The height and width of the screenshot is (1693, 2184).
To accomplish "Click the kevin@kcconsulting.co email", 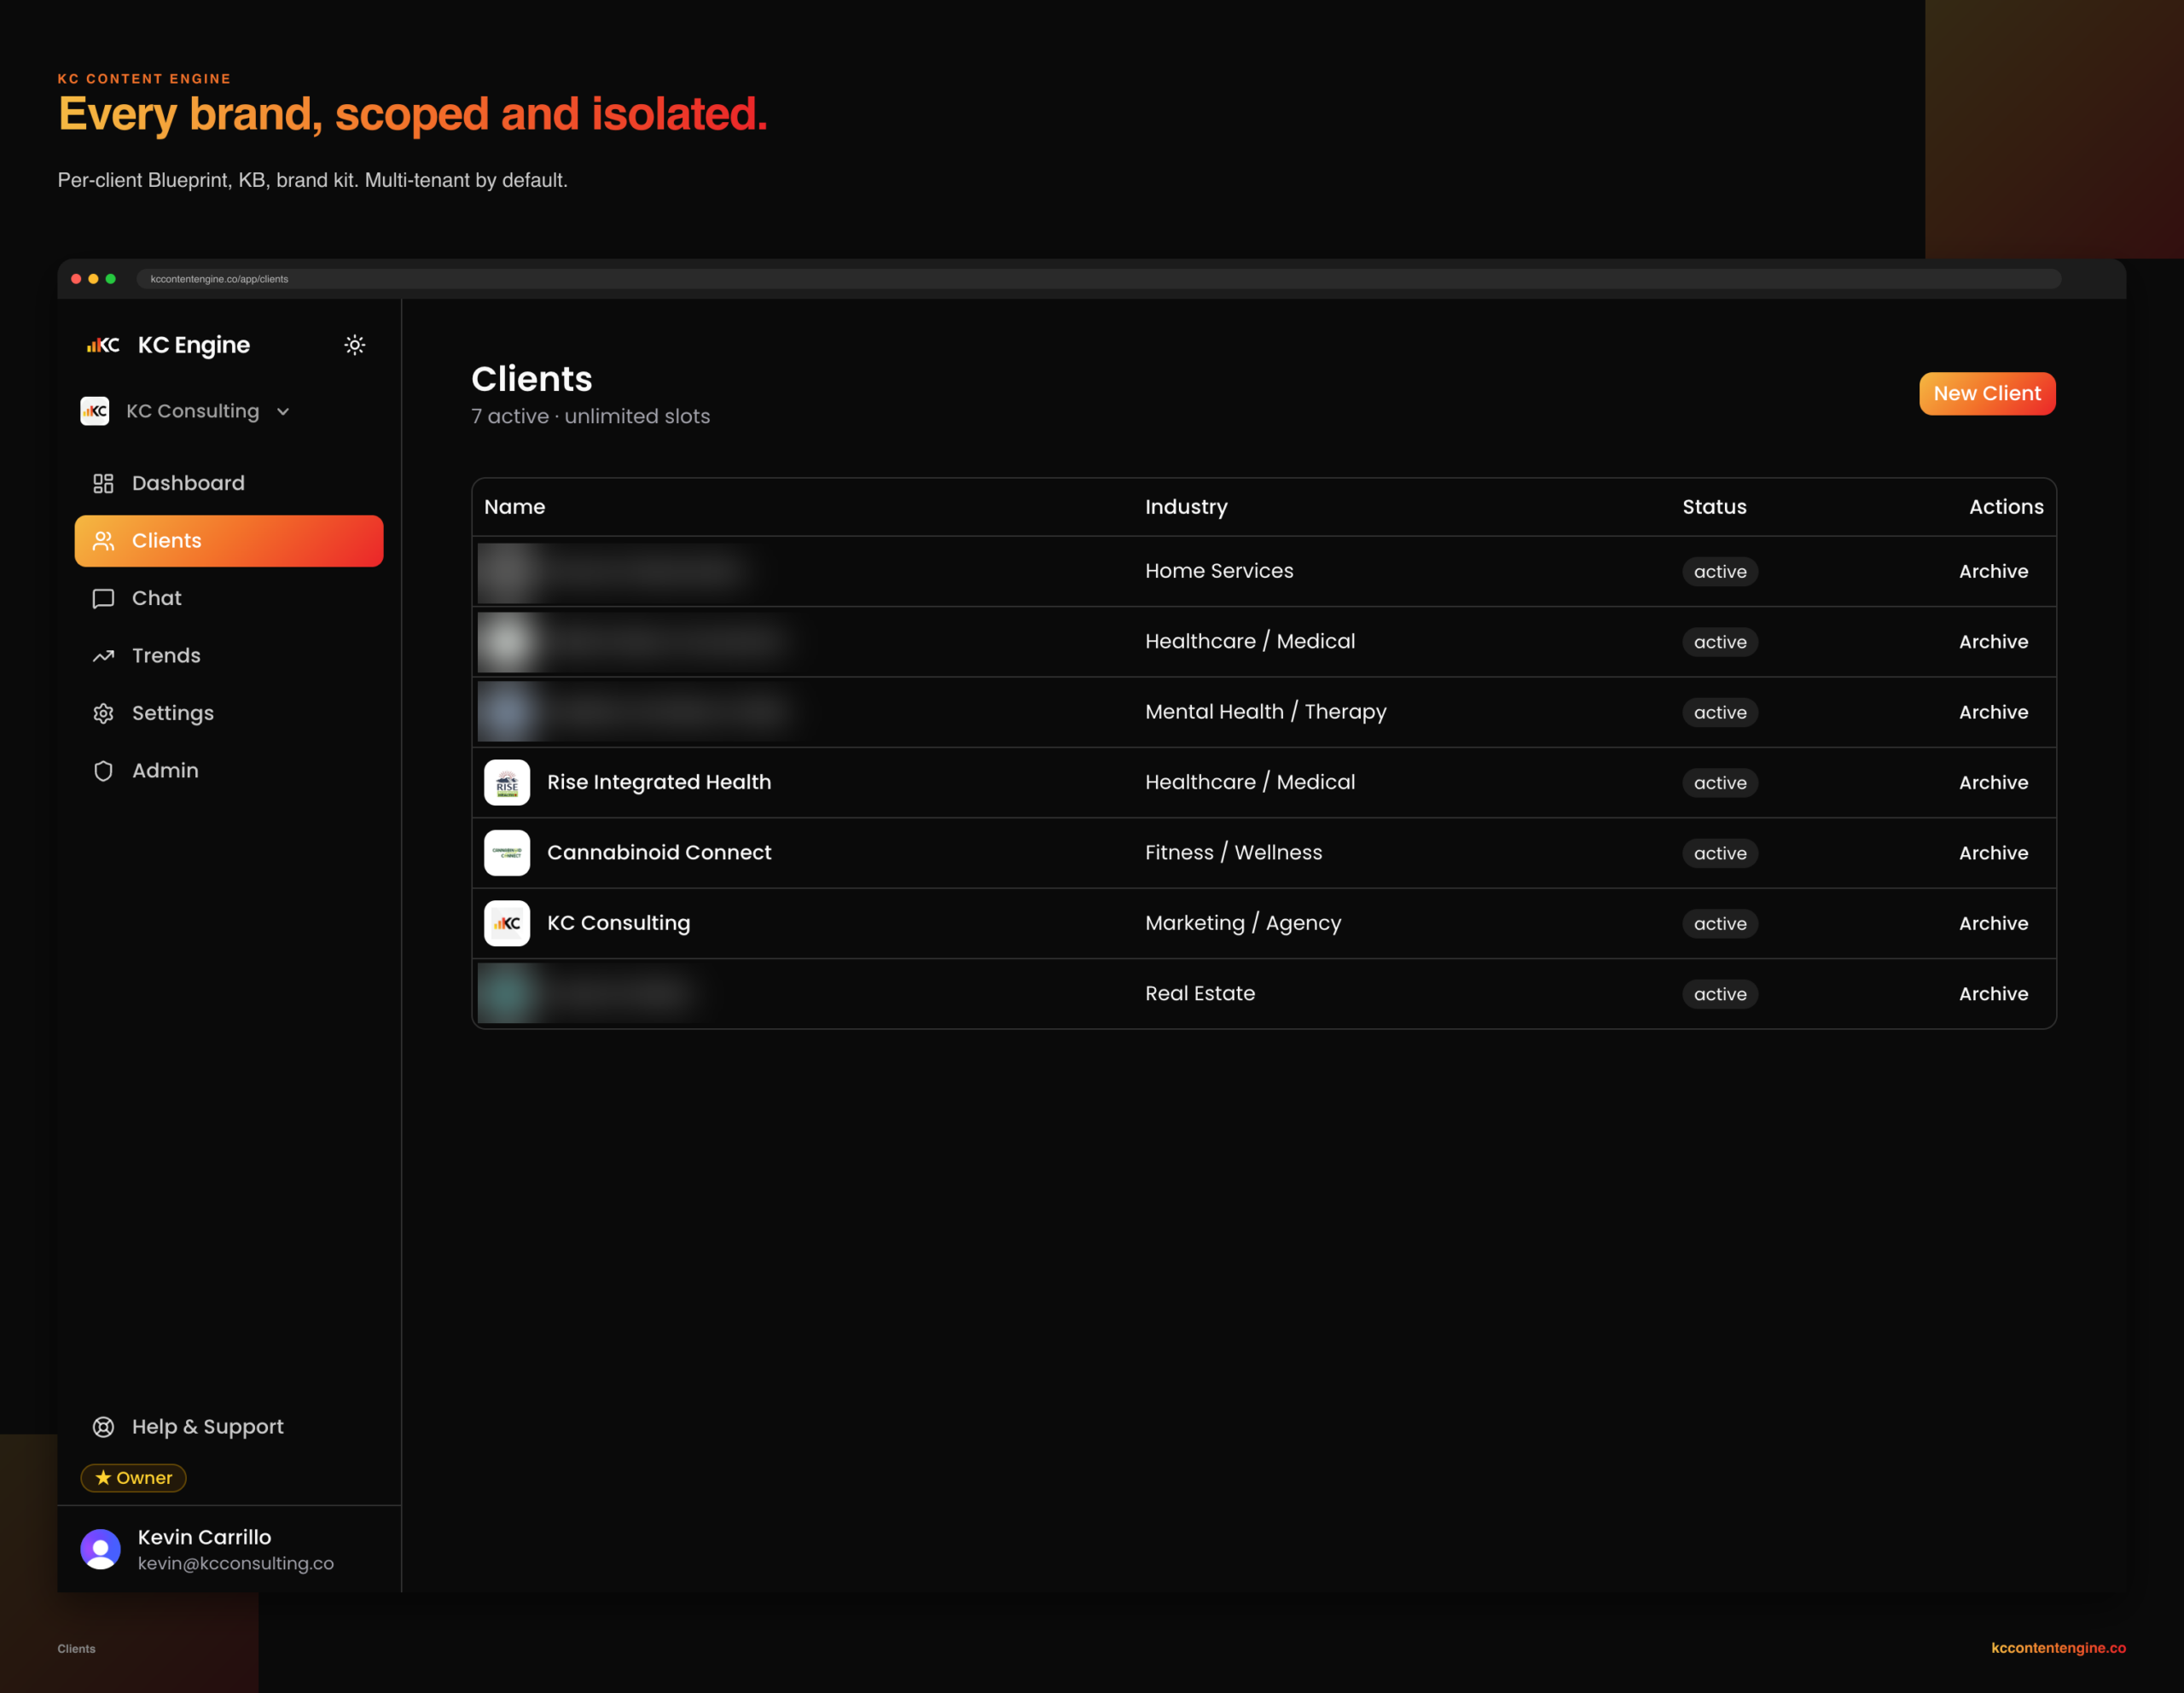I will [x=236, y=1563].
